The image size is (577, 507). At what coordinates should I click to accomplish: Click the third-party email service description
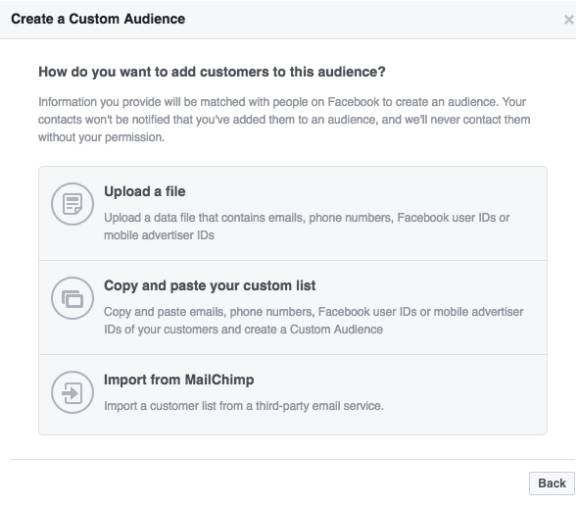[x=244, y=406]
